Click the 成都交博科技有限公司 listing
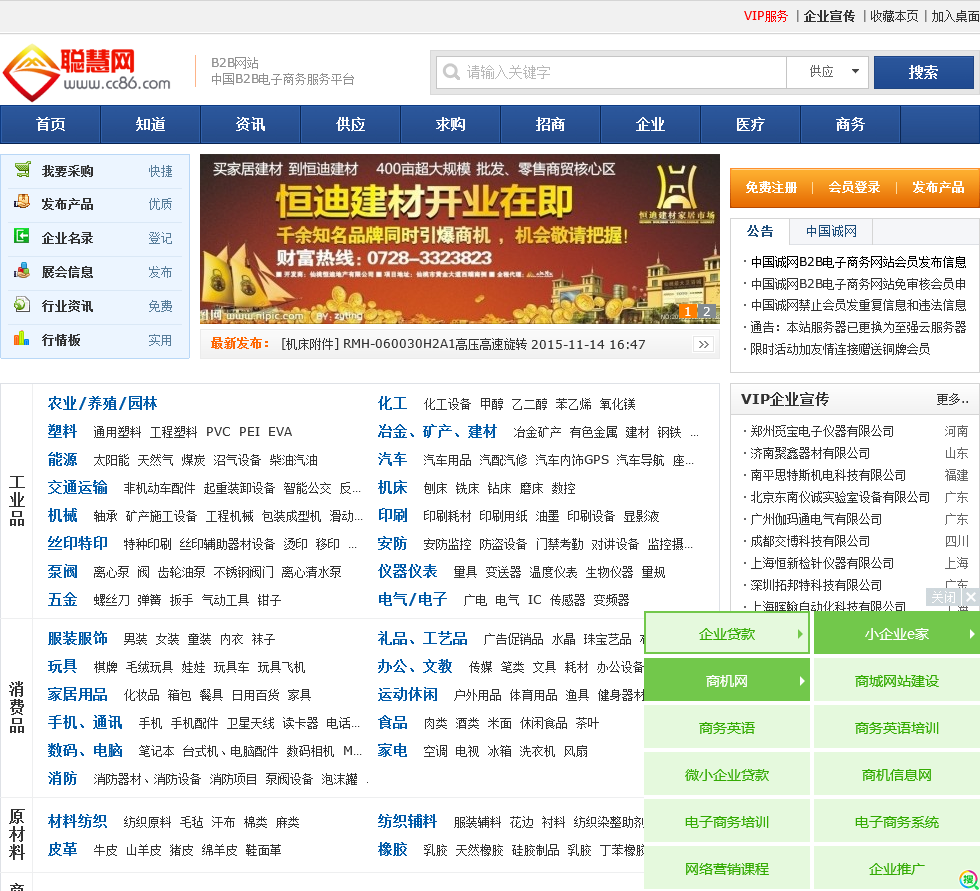980x891 pixels. click(810, 541)
